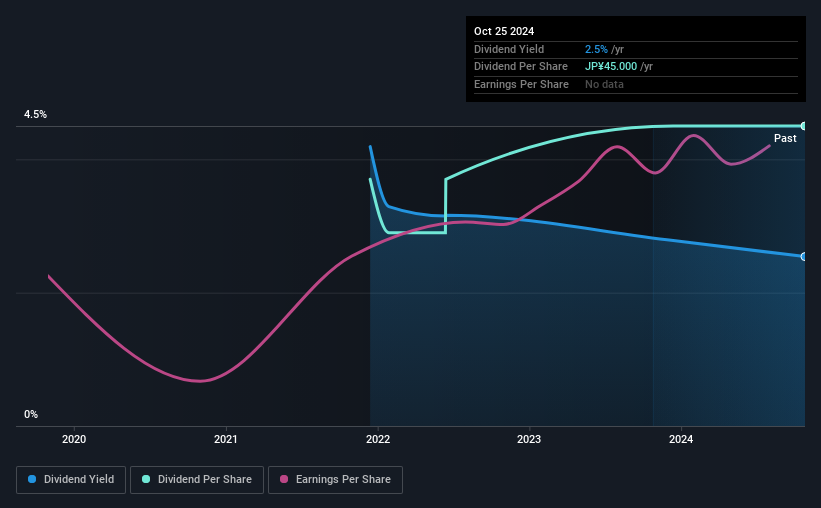Click the 2024 x-axis label

point(681,439)
